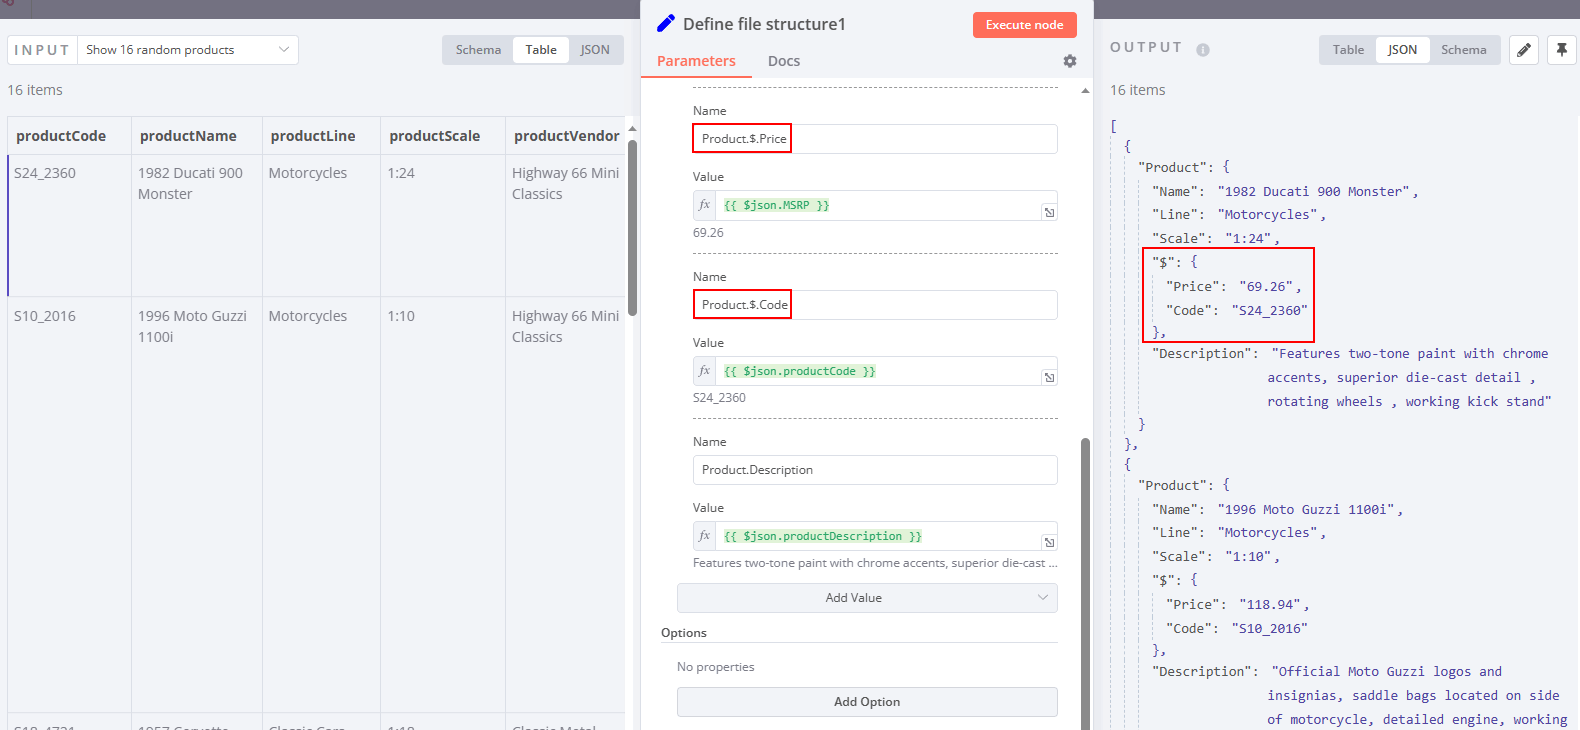Click the edit output pencil icon
Image resolution: width=1580 pixels, height=730 pixels.
coord(1523,50)
